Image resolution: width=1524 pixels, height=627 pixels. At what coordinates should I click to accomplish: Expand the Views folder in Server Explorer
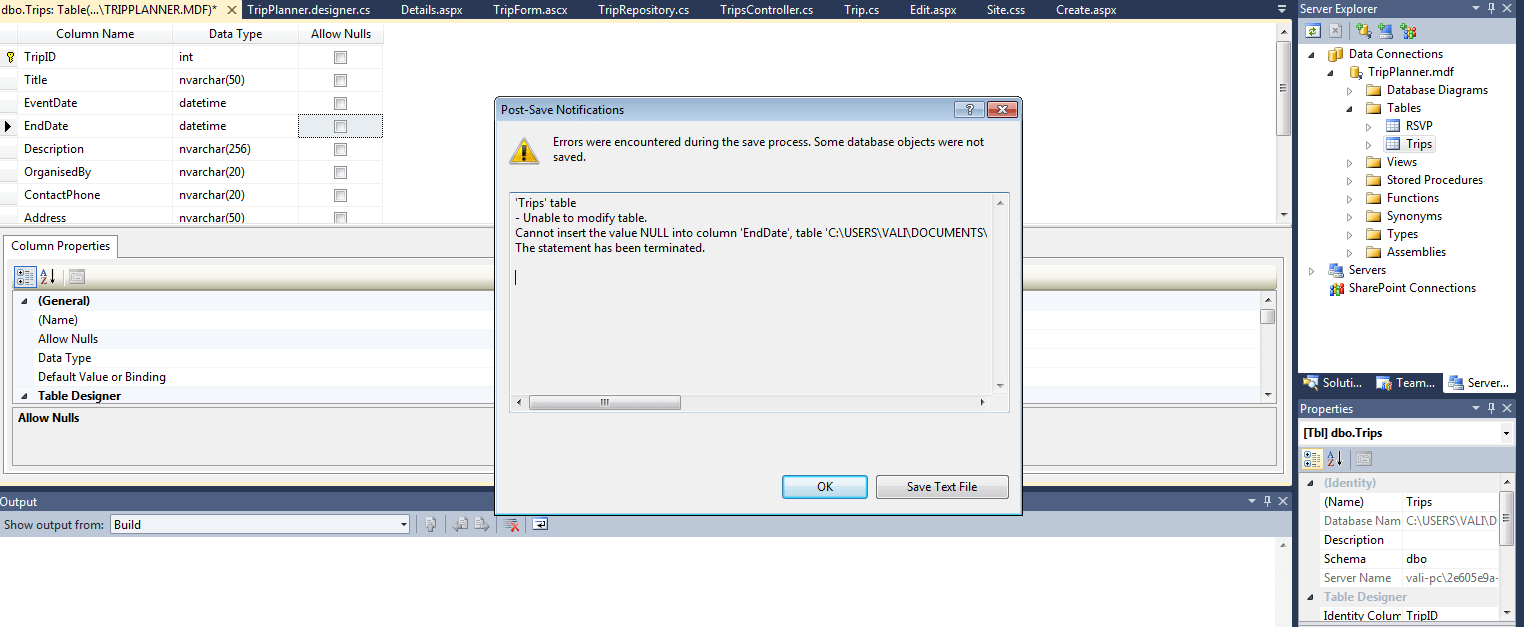coord(1349,162)
